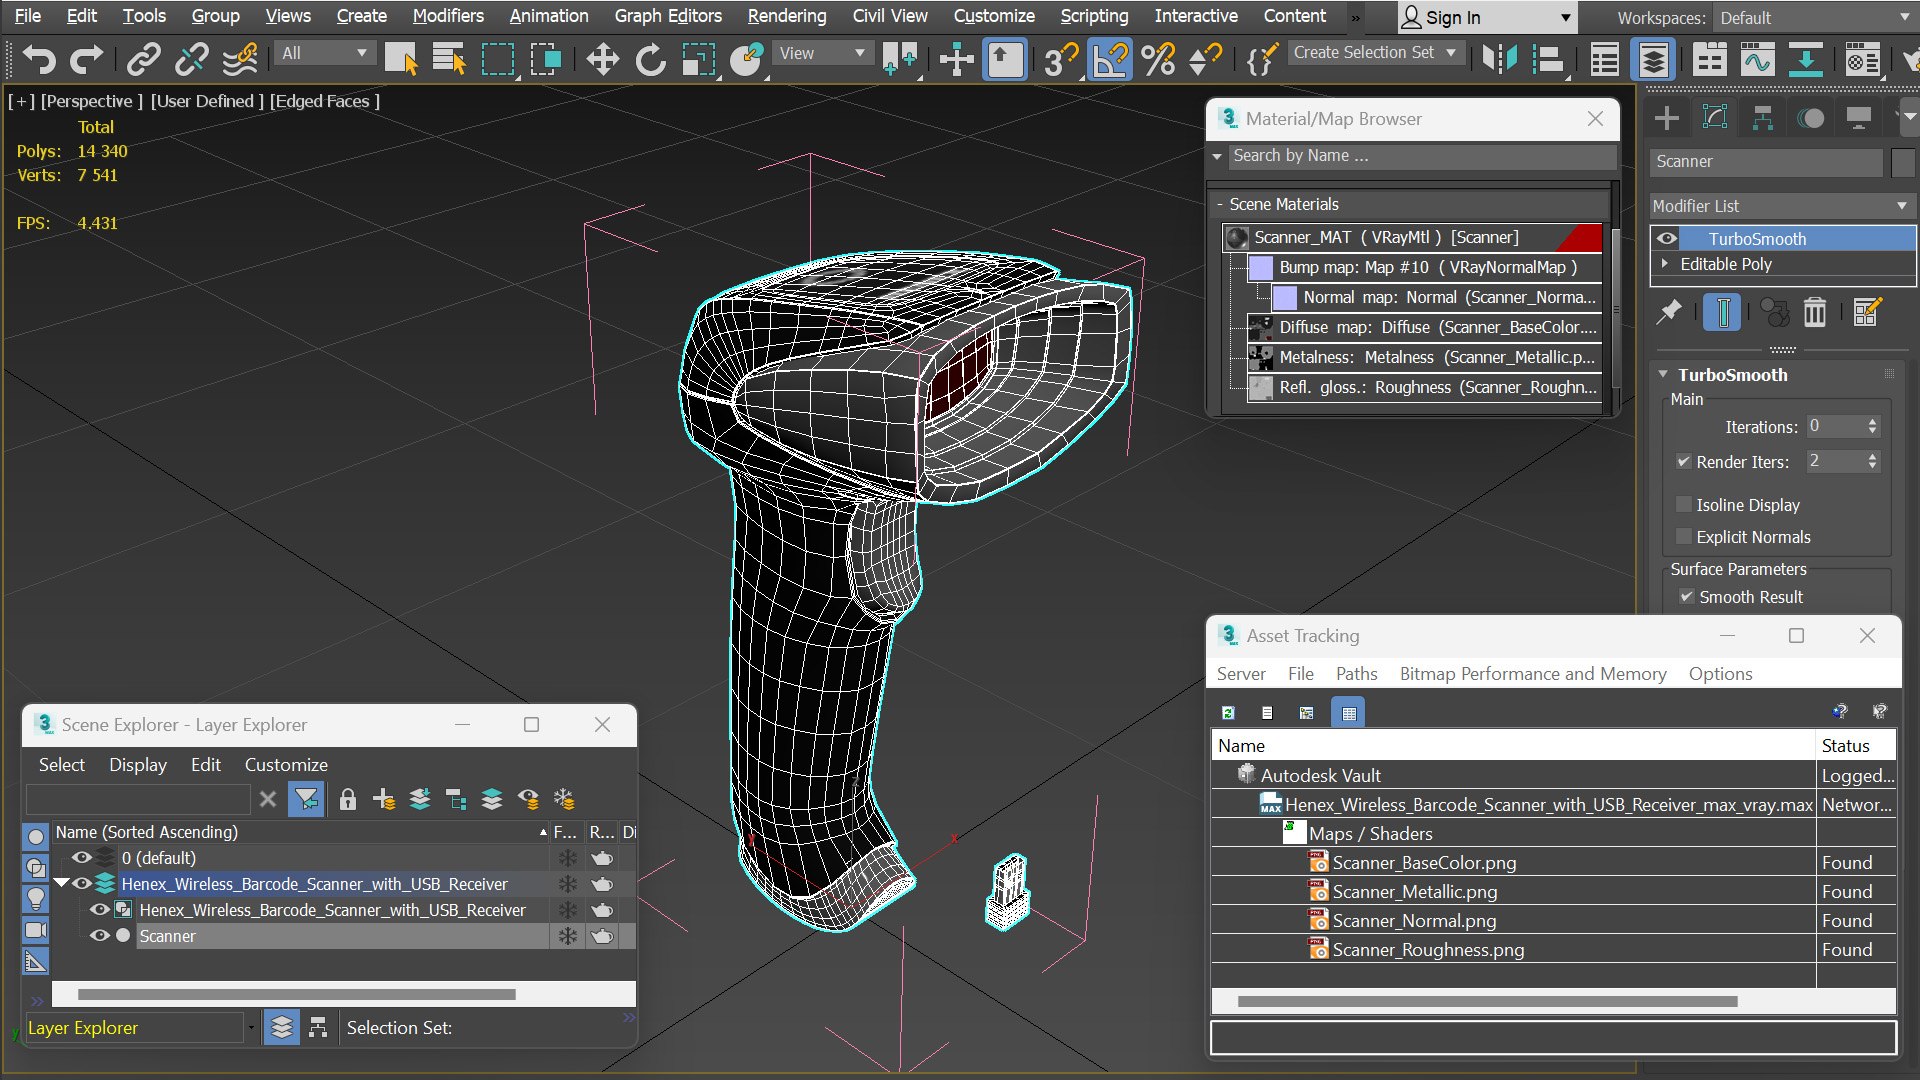Pin the modifier stack

1669,312
